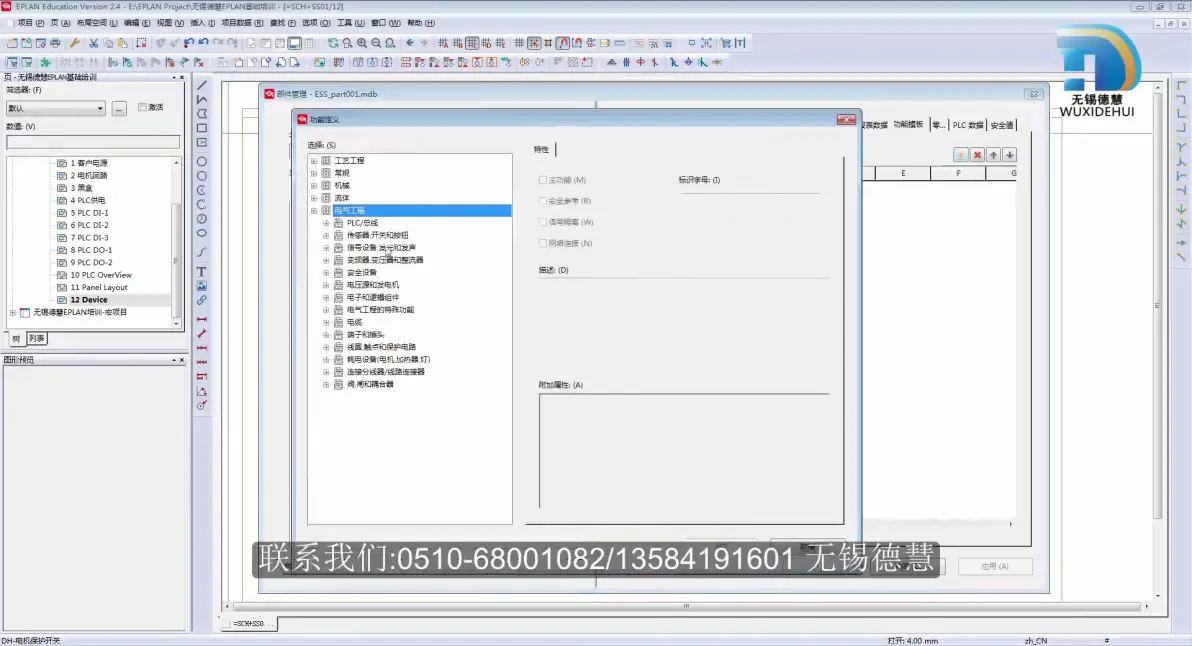Image resolution: width=1192 pixels, height=646 pixels.
Task: Open the 插入 (I) menu
Action: click(x=202, y=23)
